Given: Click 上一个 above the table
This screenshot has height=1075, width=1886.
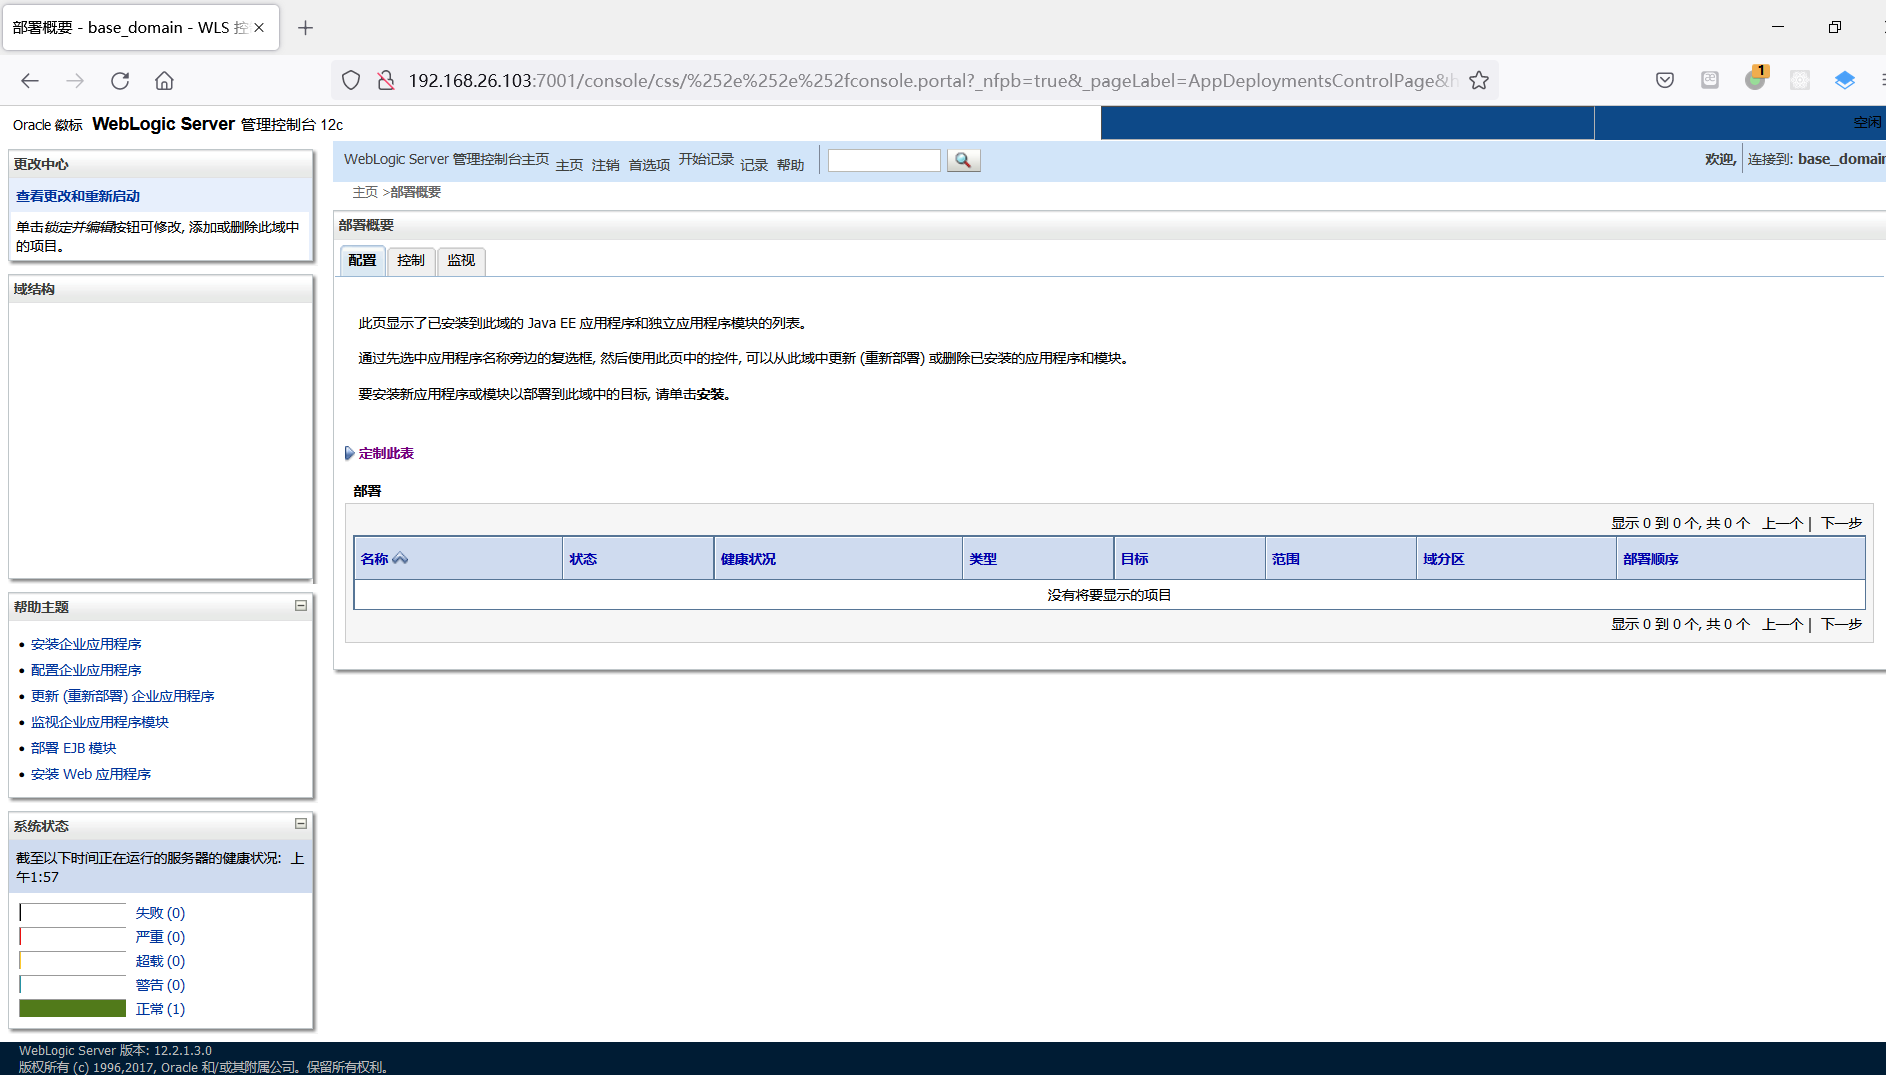Looking at the screenshot, I should coord(1782,523).
